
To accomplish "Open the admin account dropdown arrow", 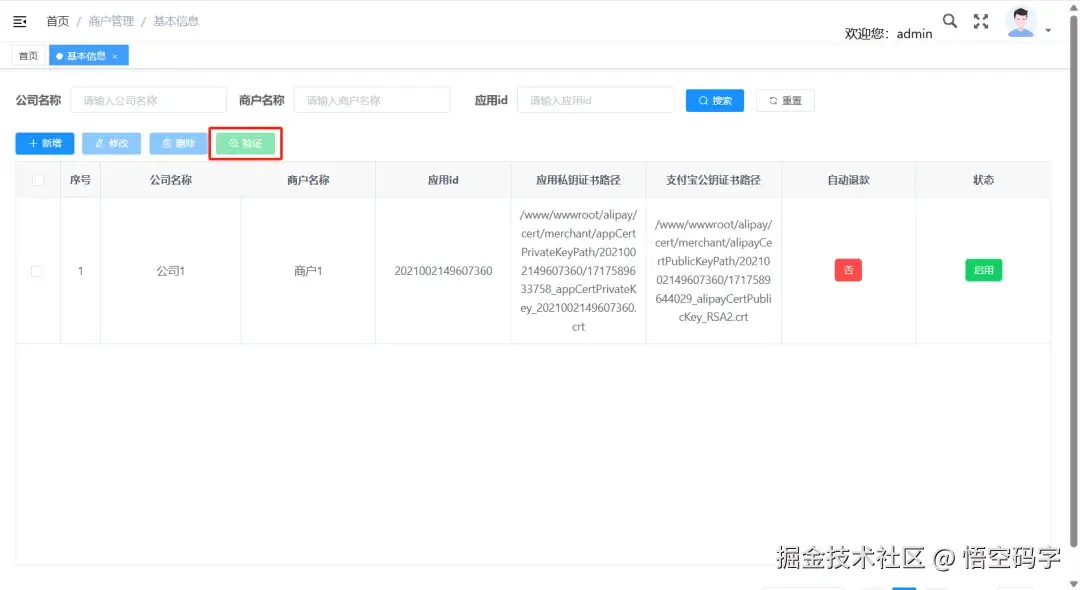I will [x=1048, y=28].
